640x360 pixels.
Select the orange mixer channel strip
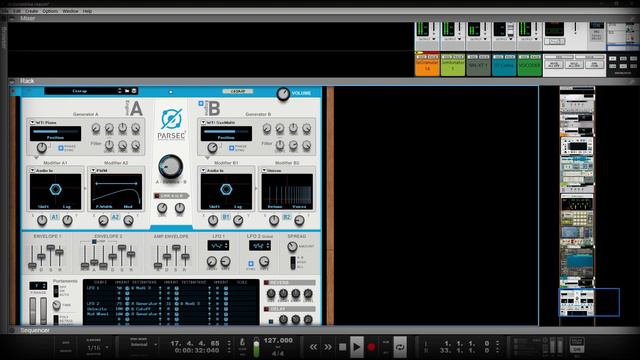pyautogui.click(x=427, y=65)
